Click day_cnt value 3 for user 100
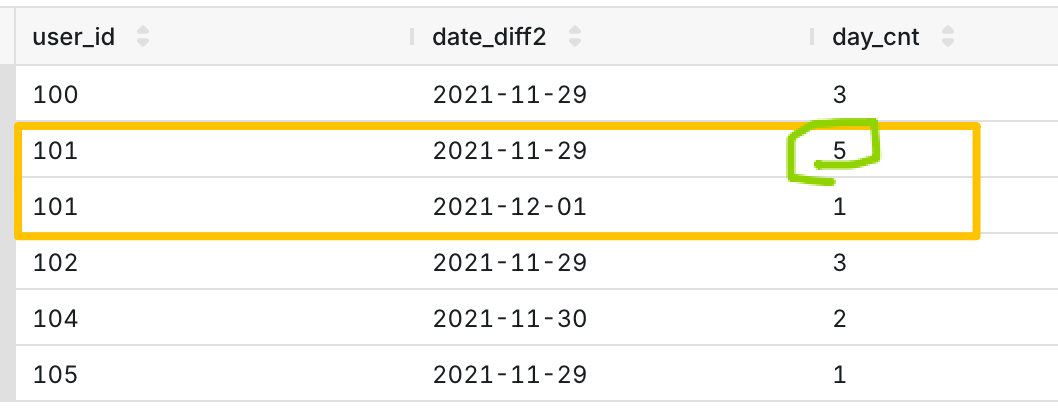This screenshot has width=1058, height=410. [839, 95]
